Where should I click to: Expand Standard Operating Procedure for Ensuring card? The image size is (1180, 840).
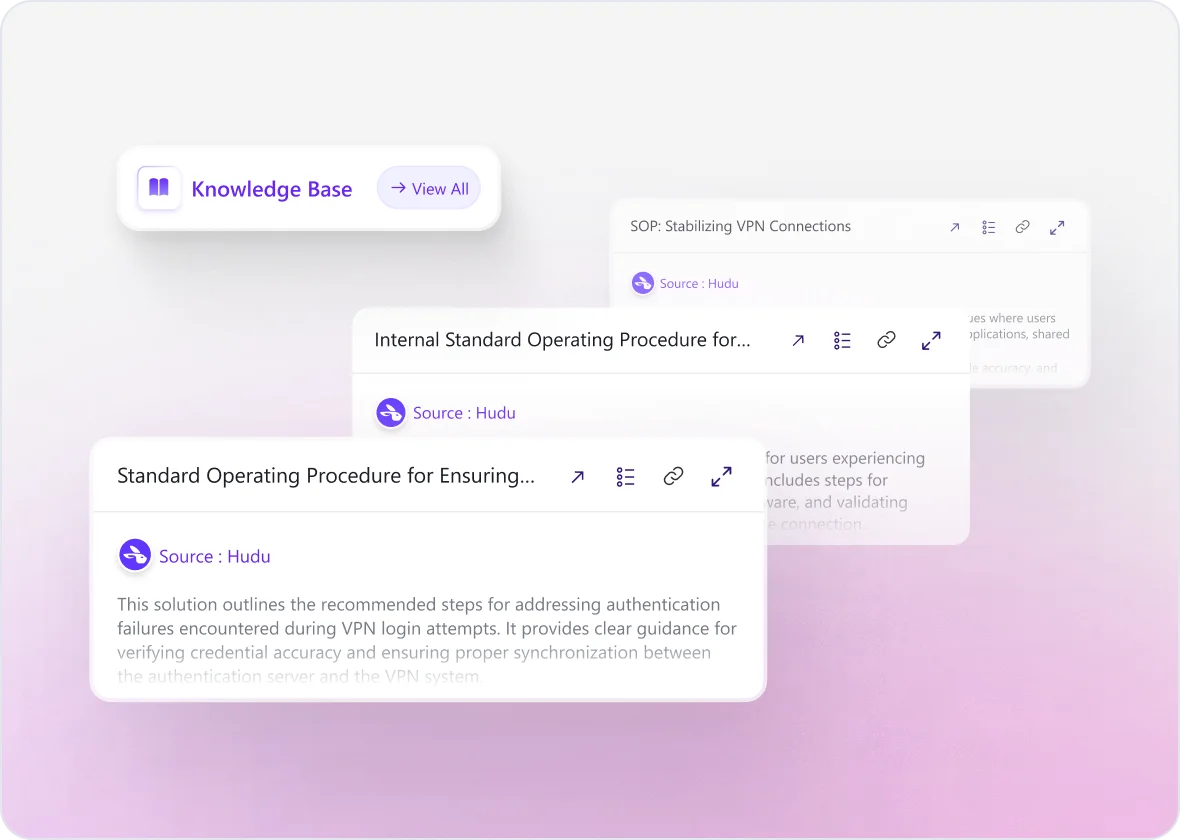(x=721, y=477)
